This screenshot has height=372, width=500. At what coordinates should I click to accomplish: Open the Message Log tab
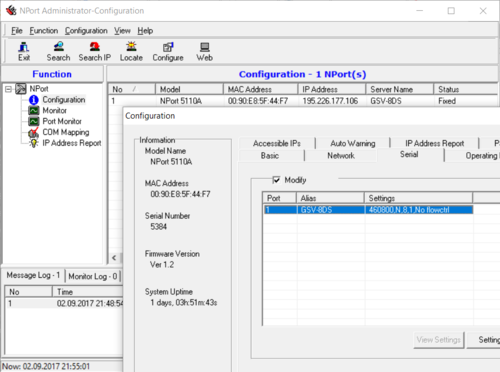coord(33,275)
